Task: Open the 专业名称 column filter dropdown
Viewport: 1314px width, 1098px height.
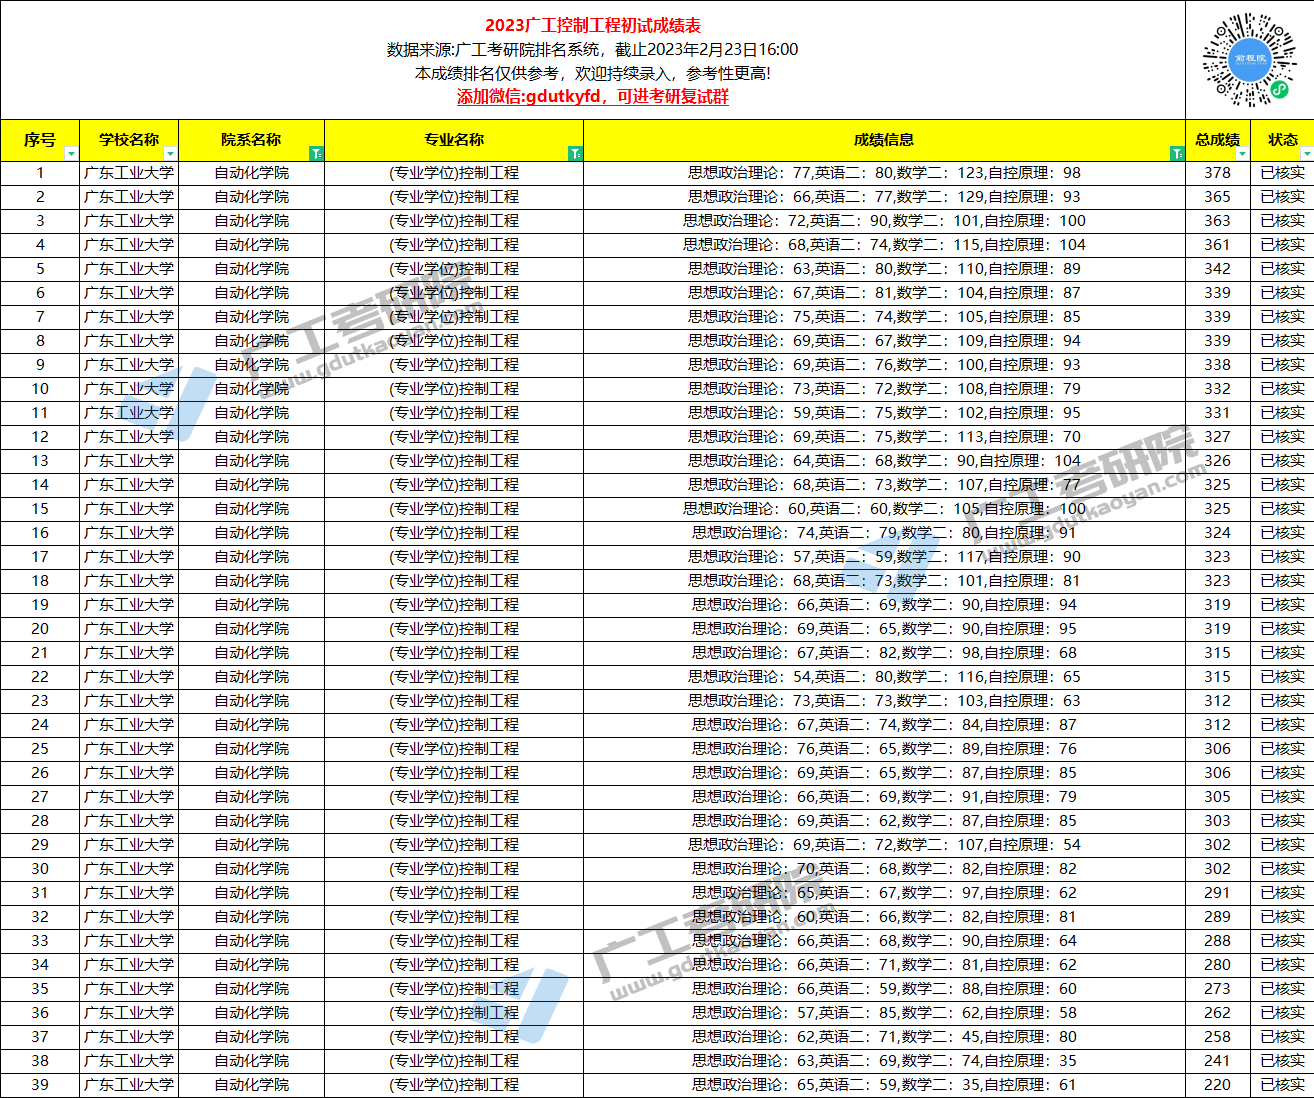Action: coord(575,154)
